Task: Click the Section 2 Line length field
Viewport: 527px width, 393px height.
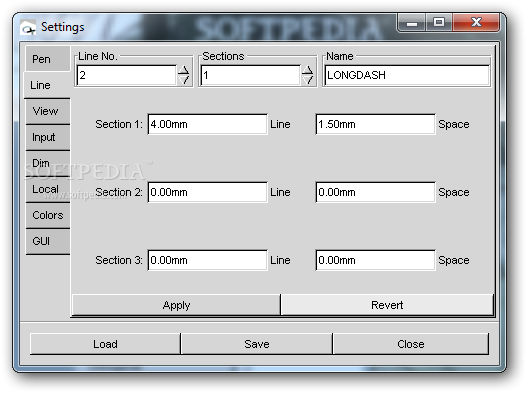Action: coord(207,192)
